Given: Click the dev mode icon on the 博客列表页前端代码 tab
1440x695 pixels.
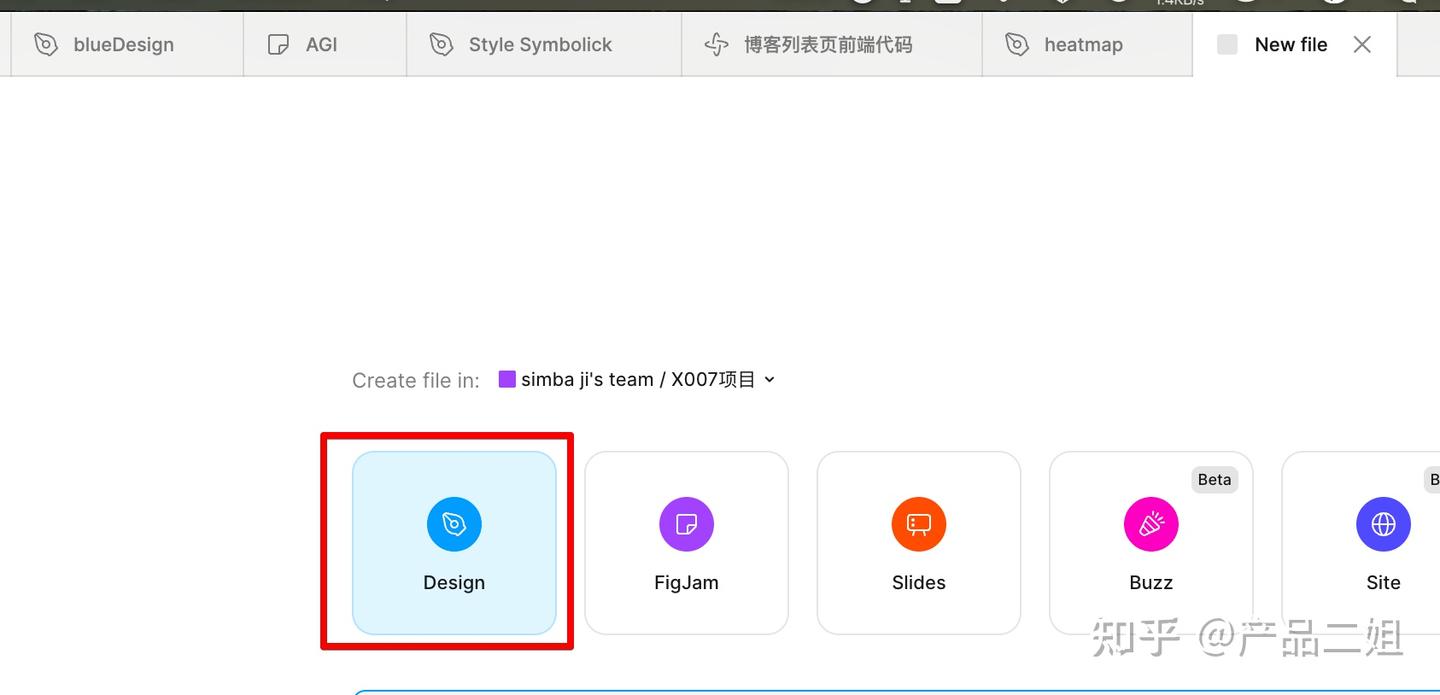Looking at the screenshot, I should click(716, 44).
